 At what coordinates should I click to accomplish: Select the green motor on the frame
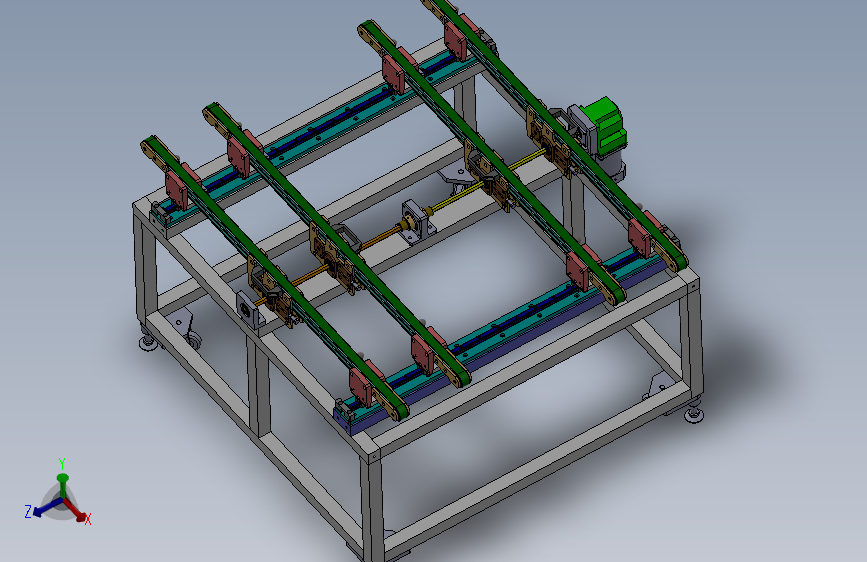click(605, 126)
